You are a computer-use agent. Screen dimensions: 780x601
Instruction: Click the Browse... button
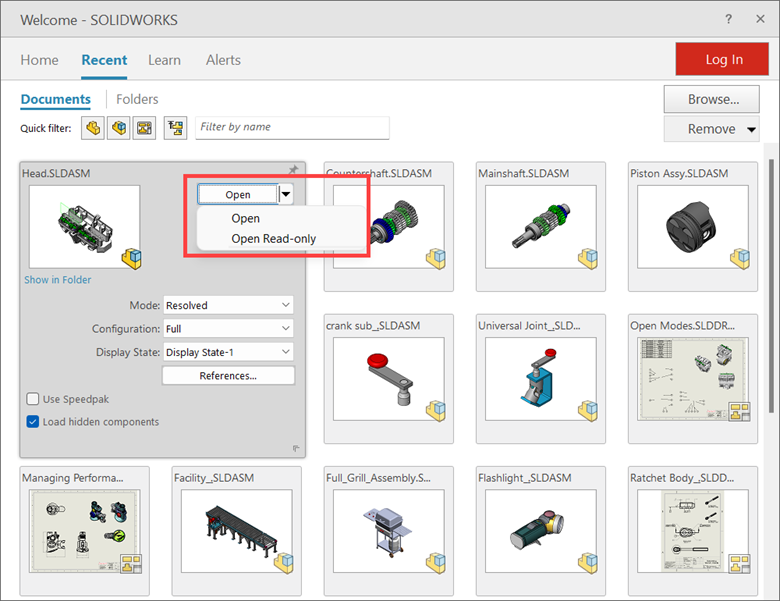tap(711, 100)
